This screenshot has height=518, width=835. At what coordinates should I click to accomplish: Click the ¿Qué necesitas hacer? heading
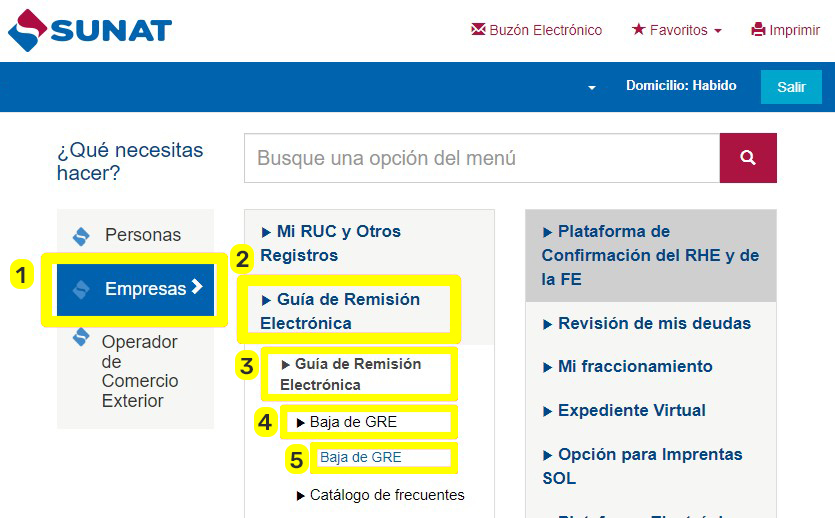pos(130,161)
